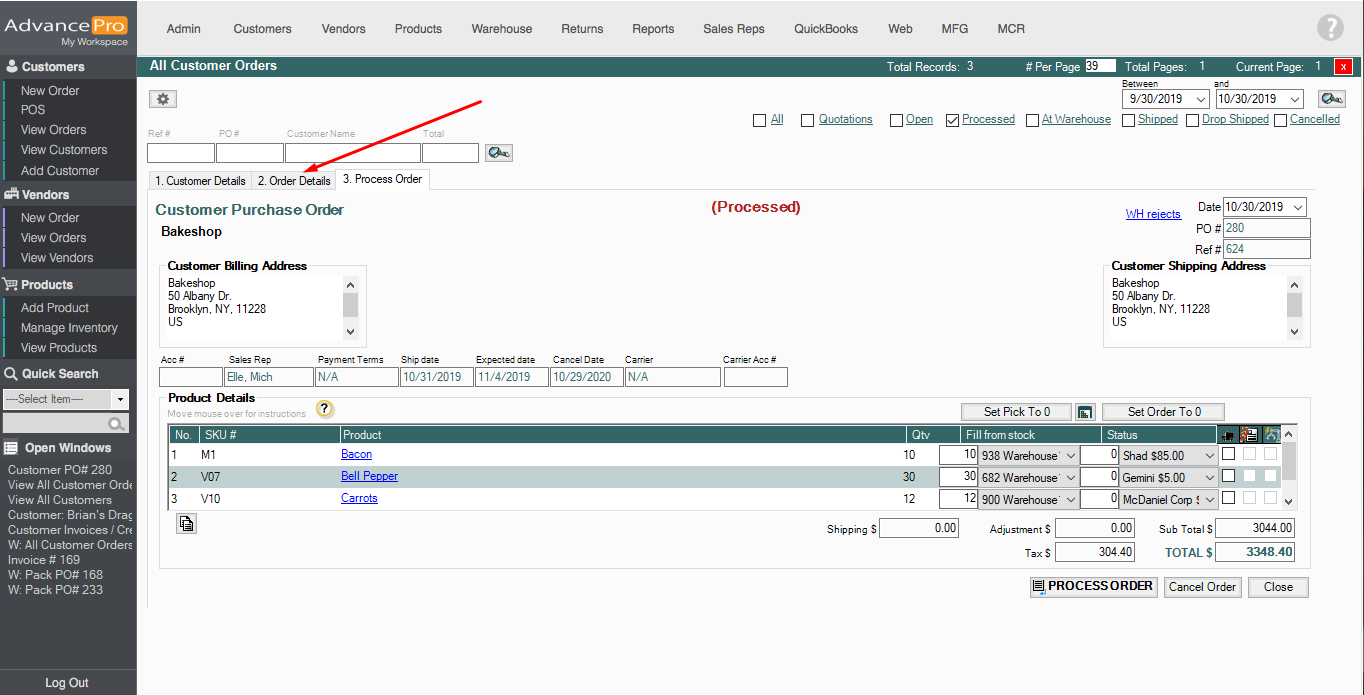This screenshot has width=1364, height=695.
Task: Click the Customer Name search field
Action: pyautogui.click(x=352, y=153)
